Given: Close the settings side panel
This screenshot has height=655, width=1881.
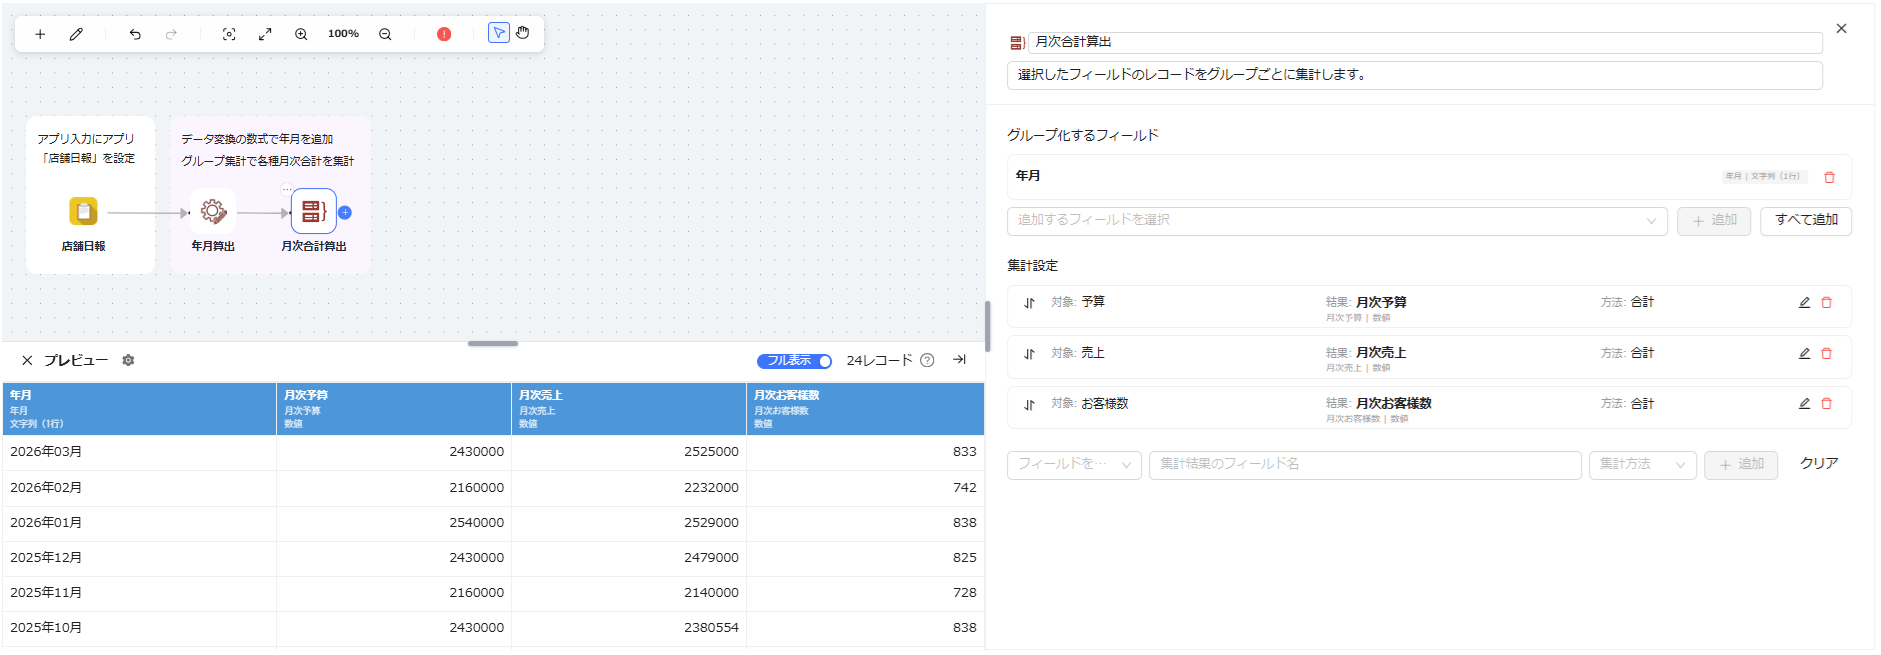Looking at the screenshot, I should (x=1841, y=29).
